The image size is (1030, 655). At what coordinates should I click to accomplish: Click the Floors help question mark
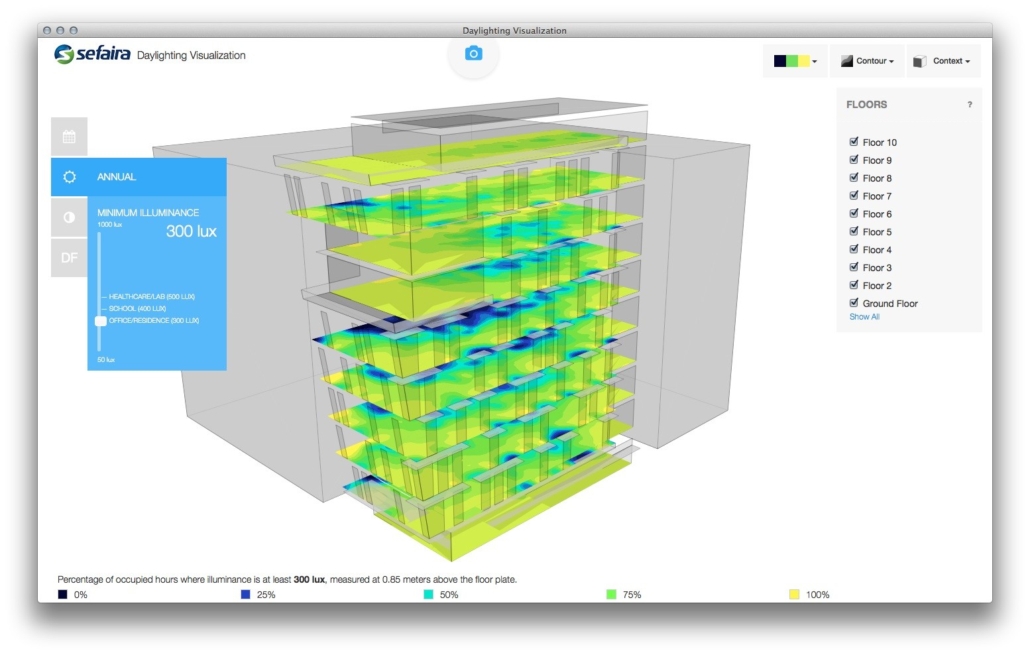click(x=969, y=105)
